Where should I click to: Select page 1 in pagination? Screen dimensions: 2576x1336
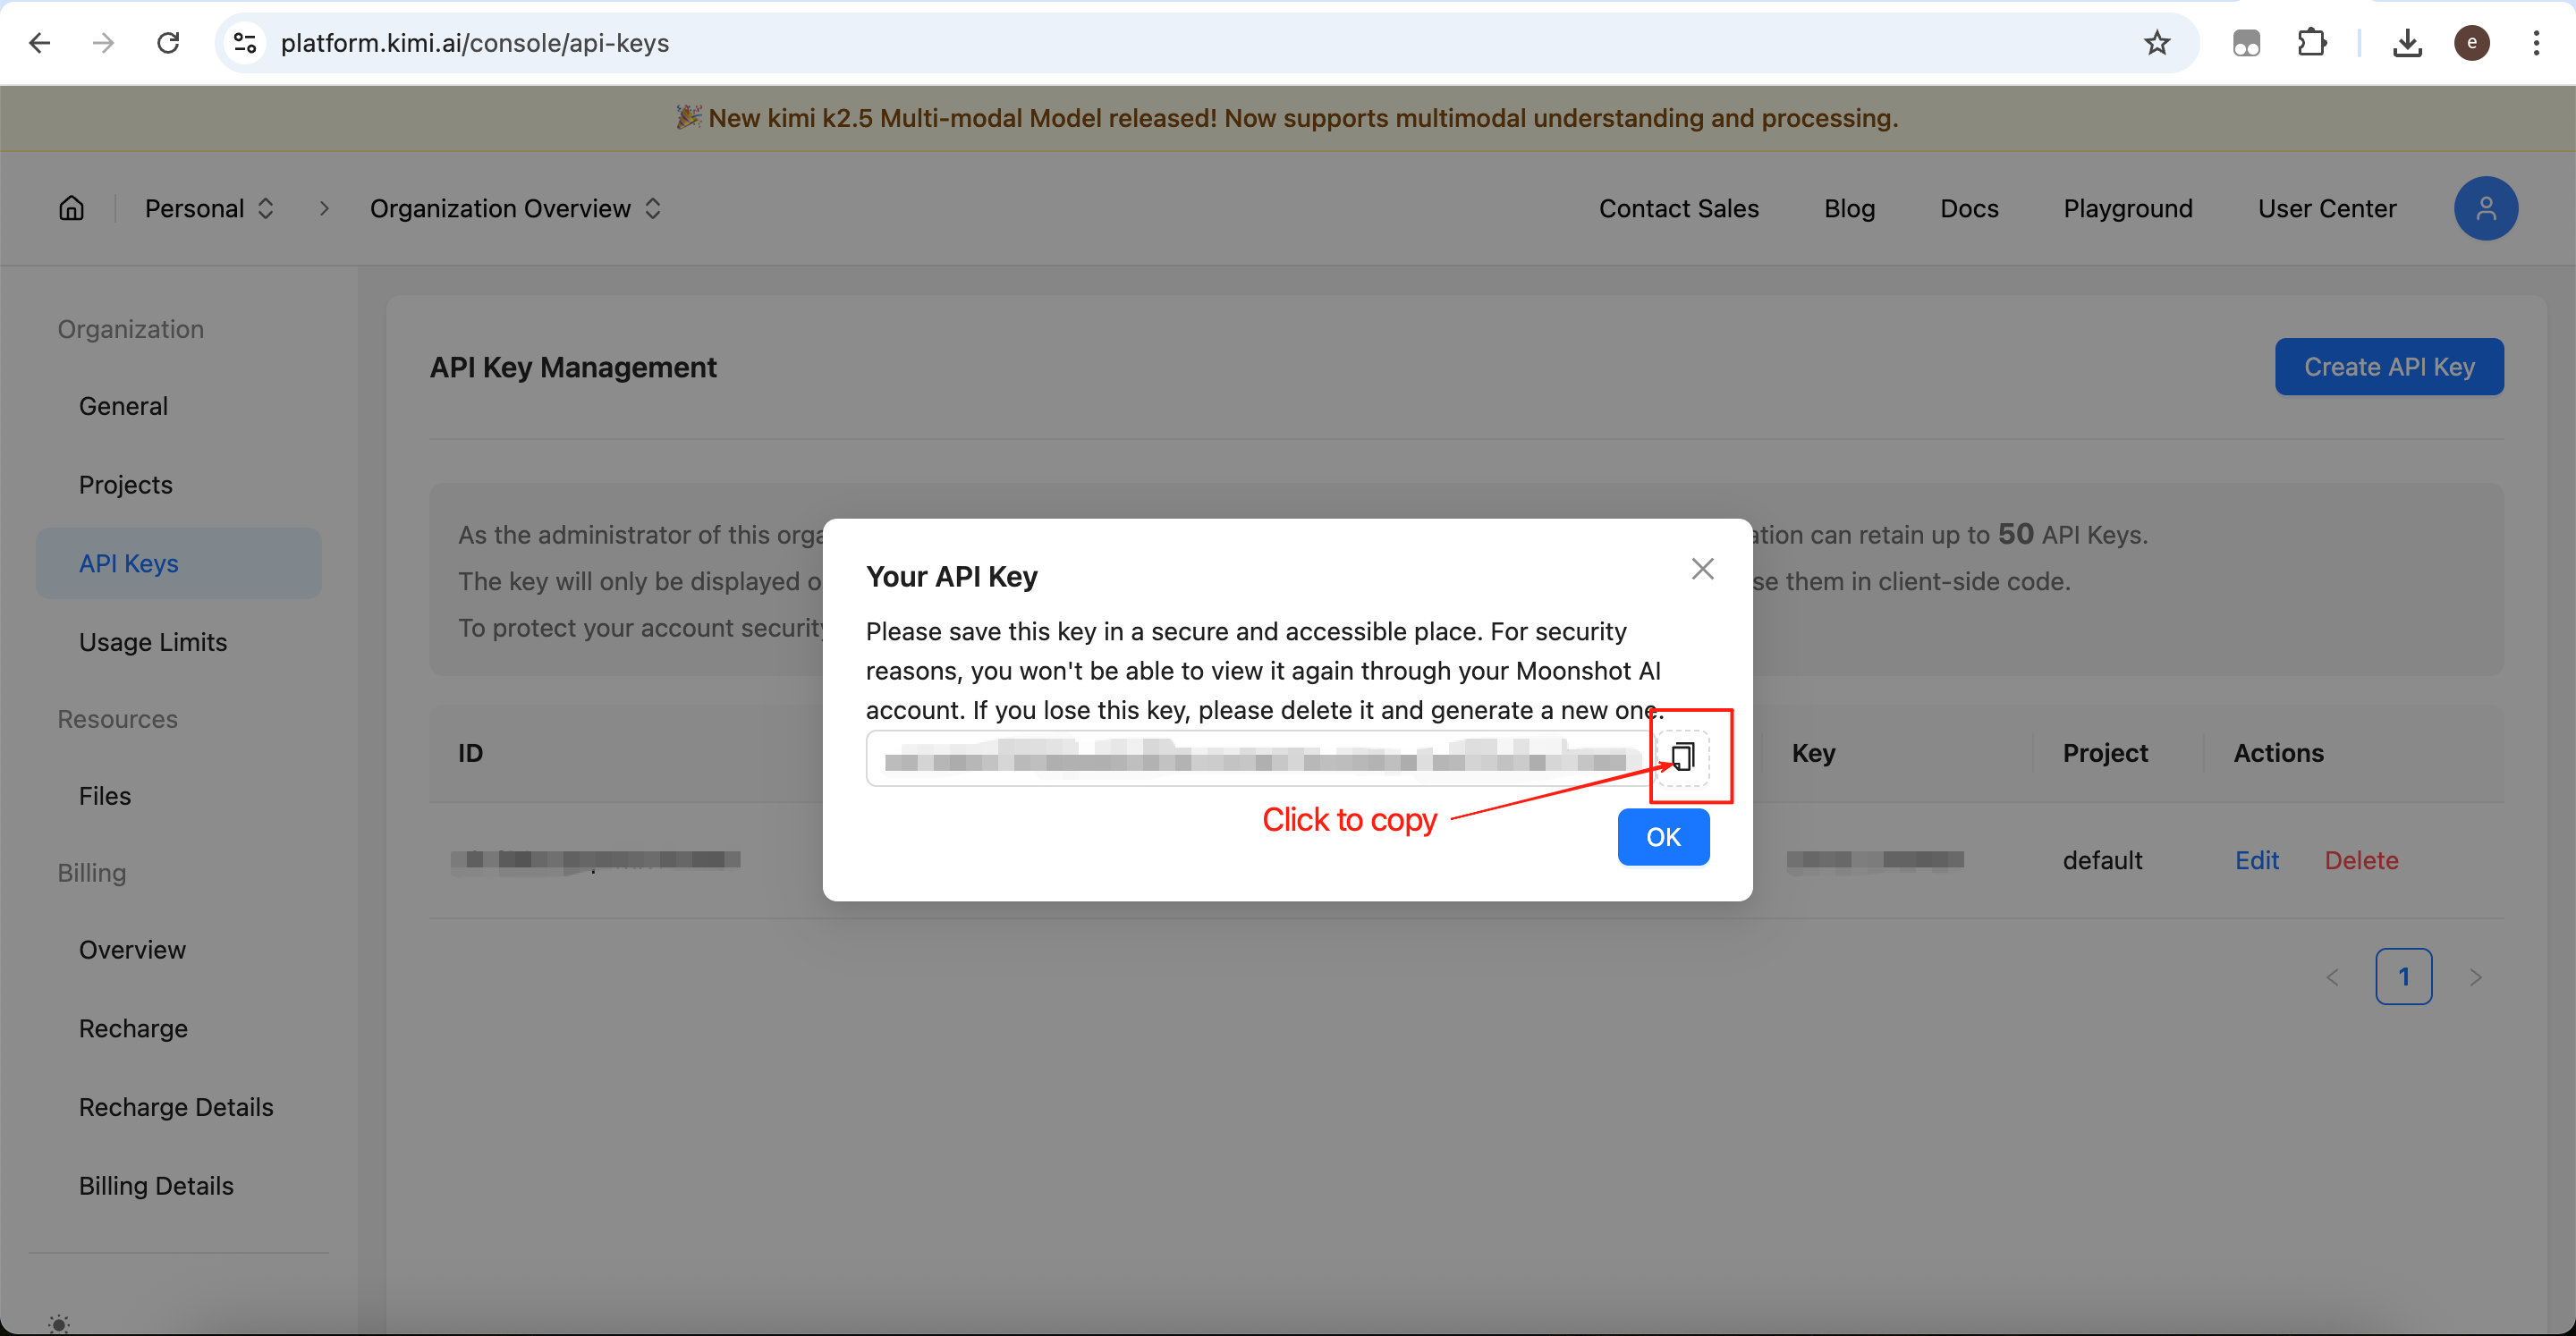coord(2403,976)
